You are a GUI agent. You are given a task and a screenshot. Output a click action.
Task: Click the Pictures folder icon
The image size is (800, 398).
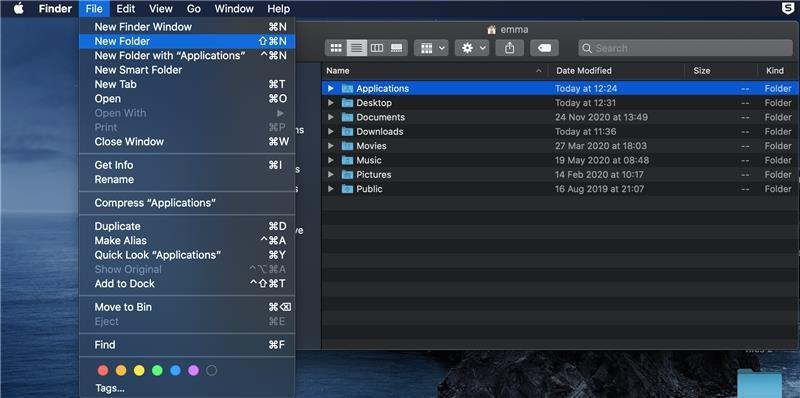[347, 174]
